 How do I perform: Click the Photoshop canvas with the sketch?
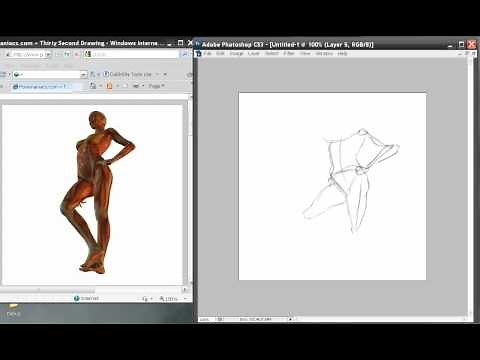point(332,186)
